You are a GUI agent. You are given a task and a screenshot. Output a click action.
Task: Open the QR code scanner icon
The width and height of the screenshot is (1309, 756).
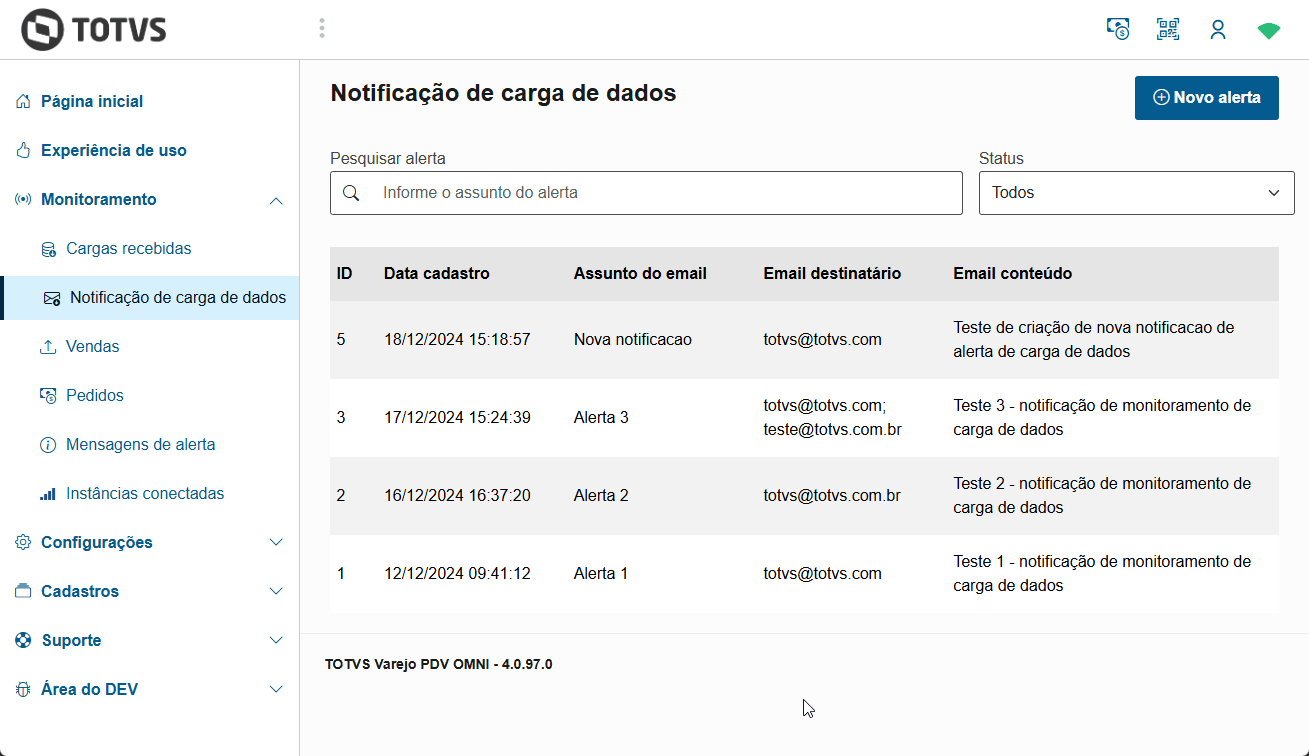click(1167, 28)
